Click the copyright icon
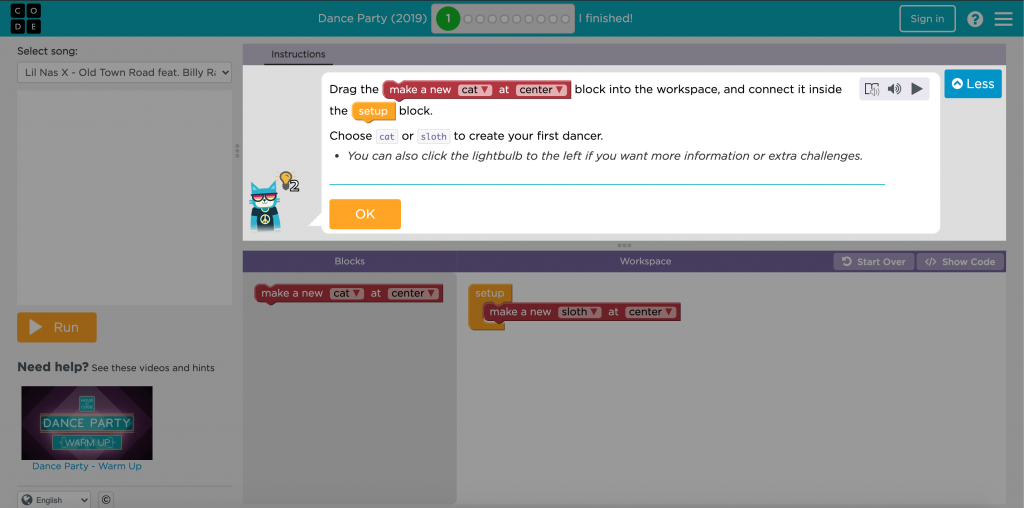1024x508 pixels. tap(106, 500)
